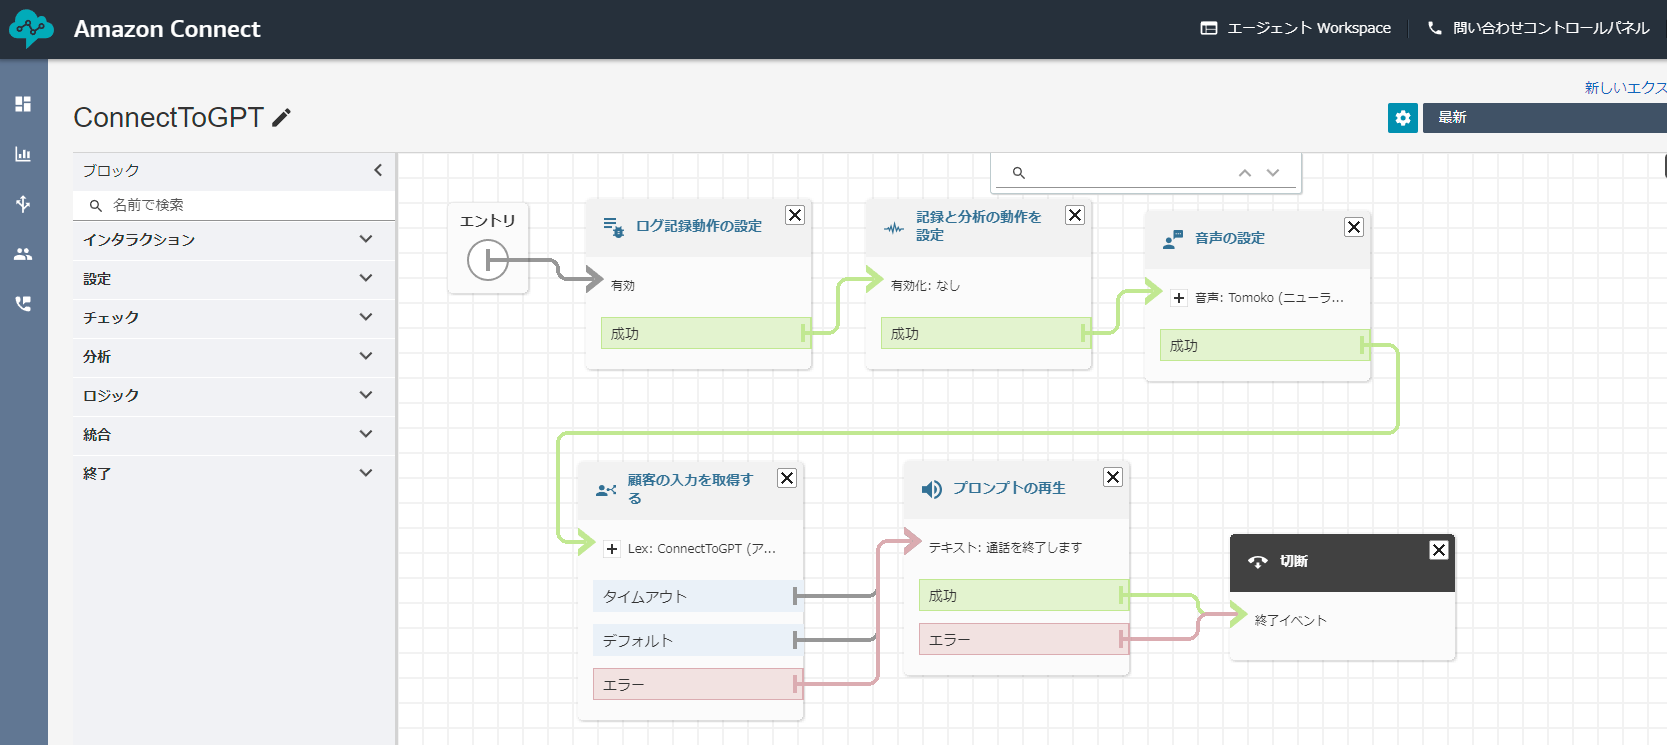Screen dimensions: 1667x745
Task: Open the users sidebar icon
Action: coord(23,254)
